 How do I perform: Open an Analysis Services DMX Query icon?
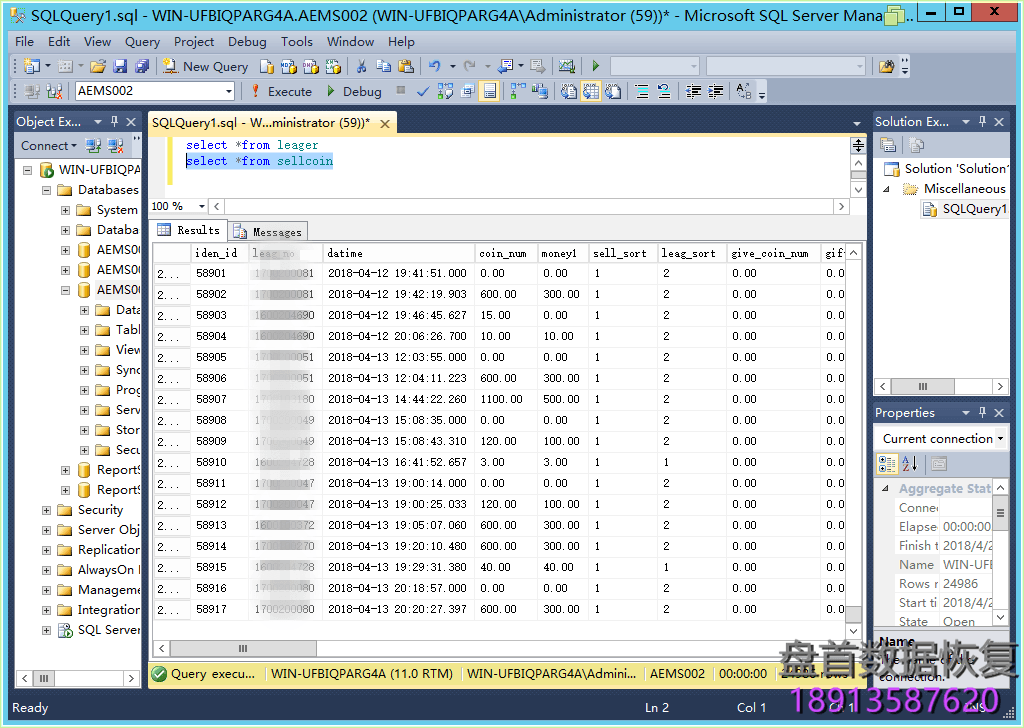click(311, 66)
